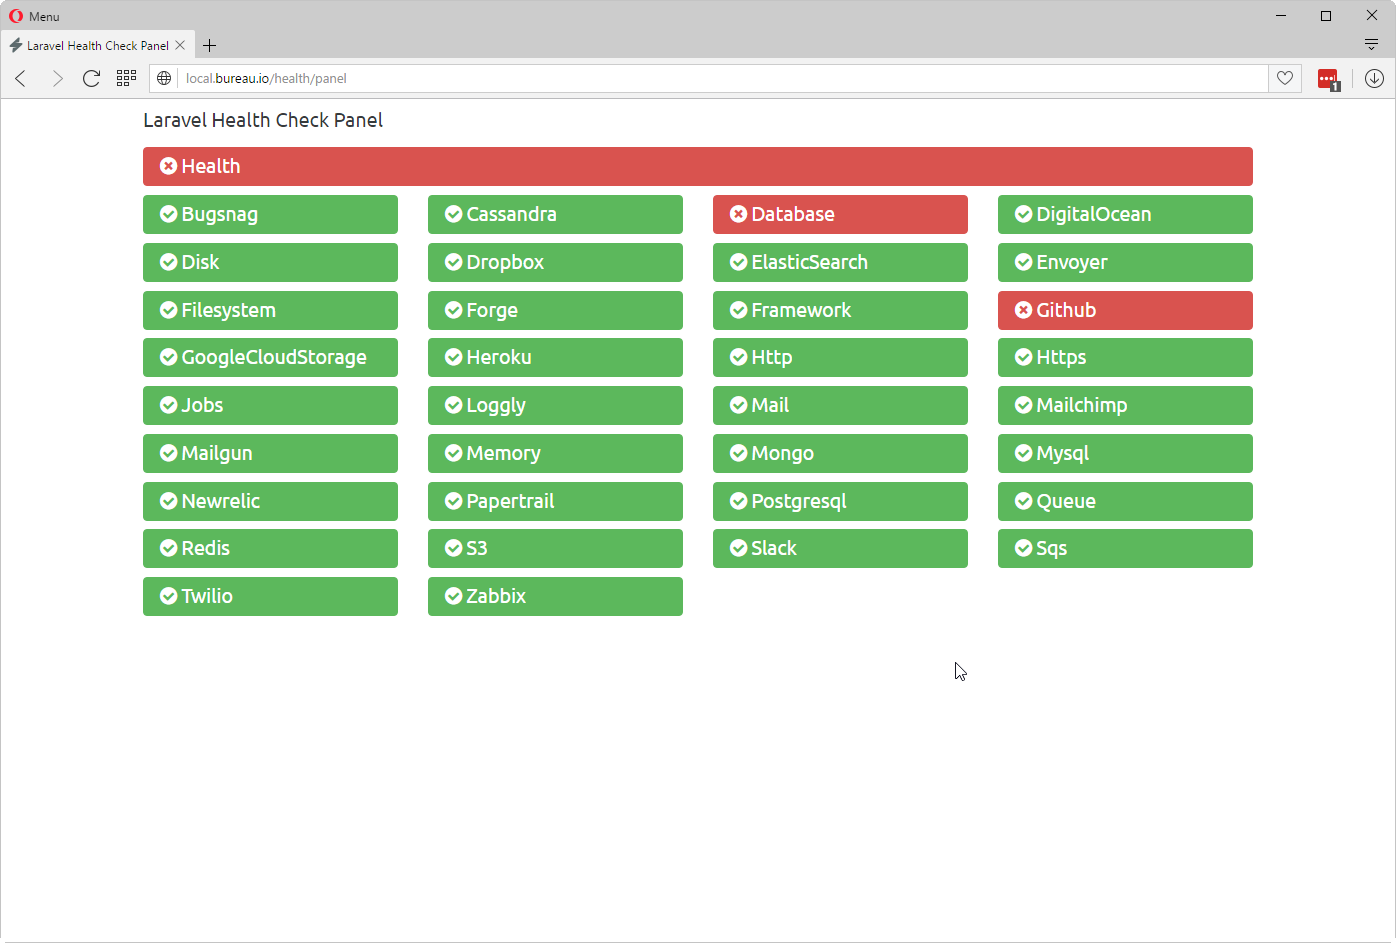Go back to previous page
The image size is (1396, 943).
point(21,78)
